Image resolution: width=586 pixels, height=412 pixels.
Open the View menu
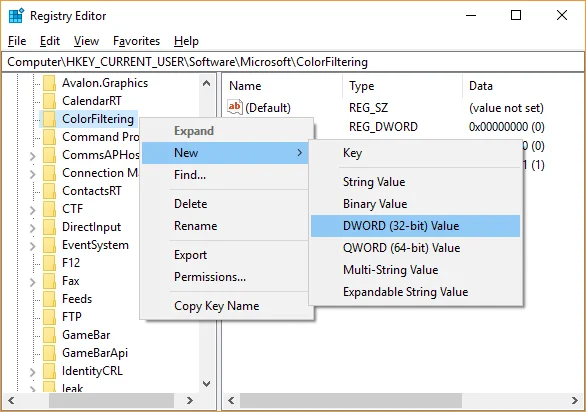click(86, 41)
